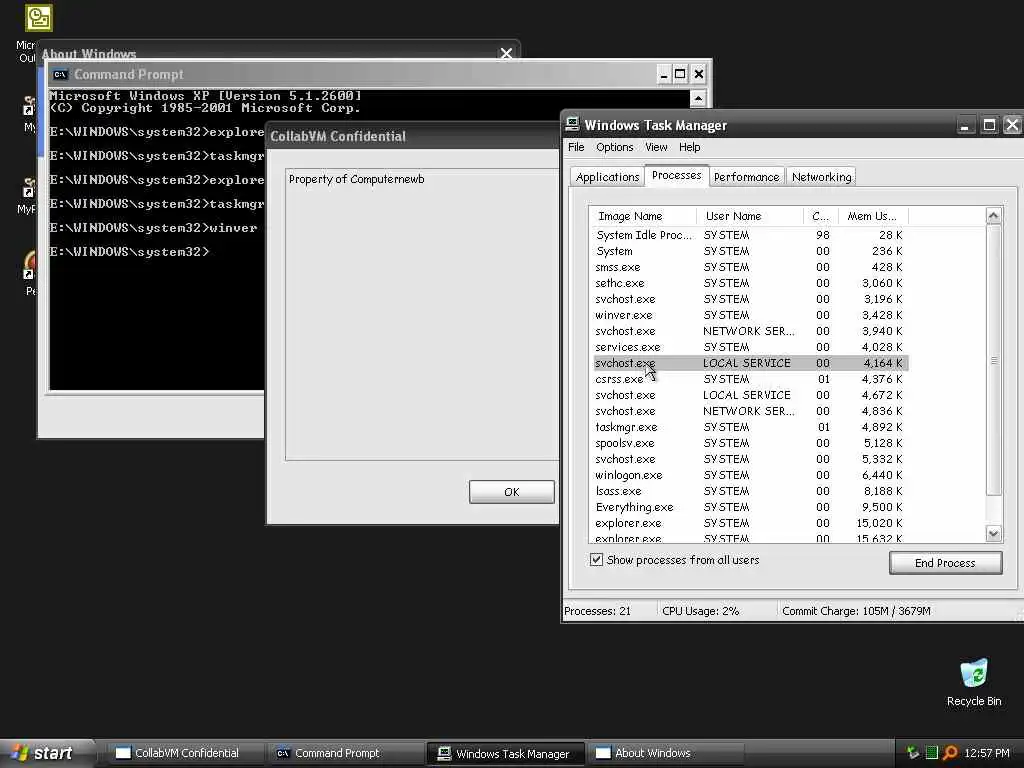Image resolution: width=1024 pixels, height=768 pixels.
Task: Click Property of Computernewb text
Action: point(357,179)
